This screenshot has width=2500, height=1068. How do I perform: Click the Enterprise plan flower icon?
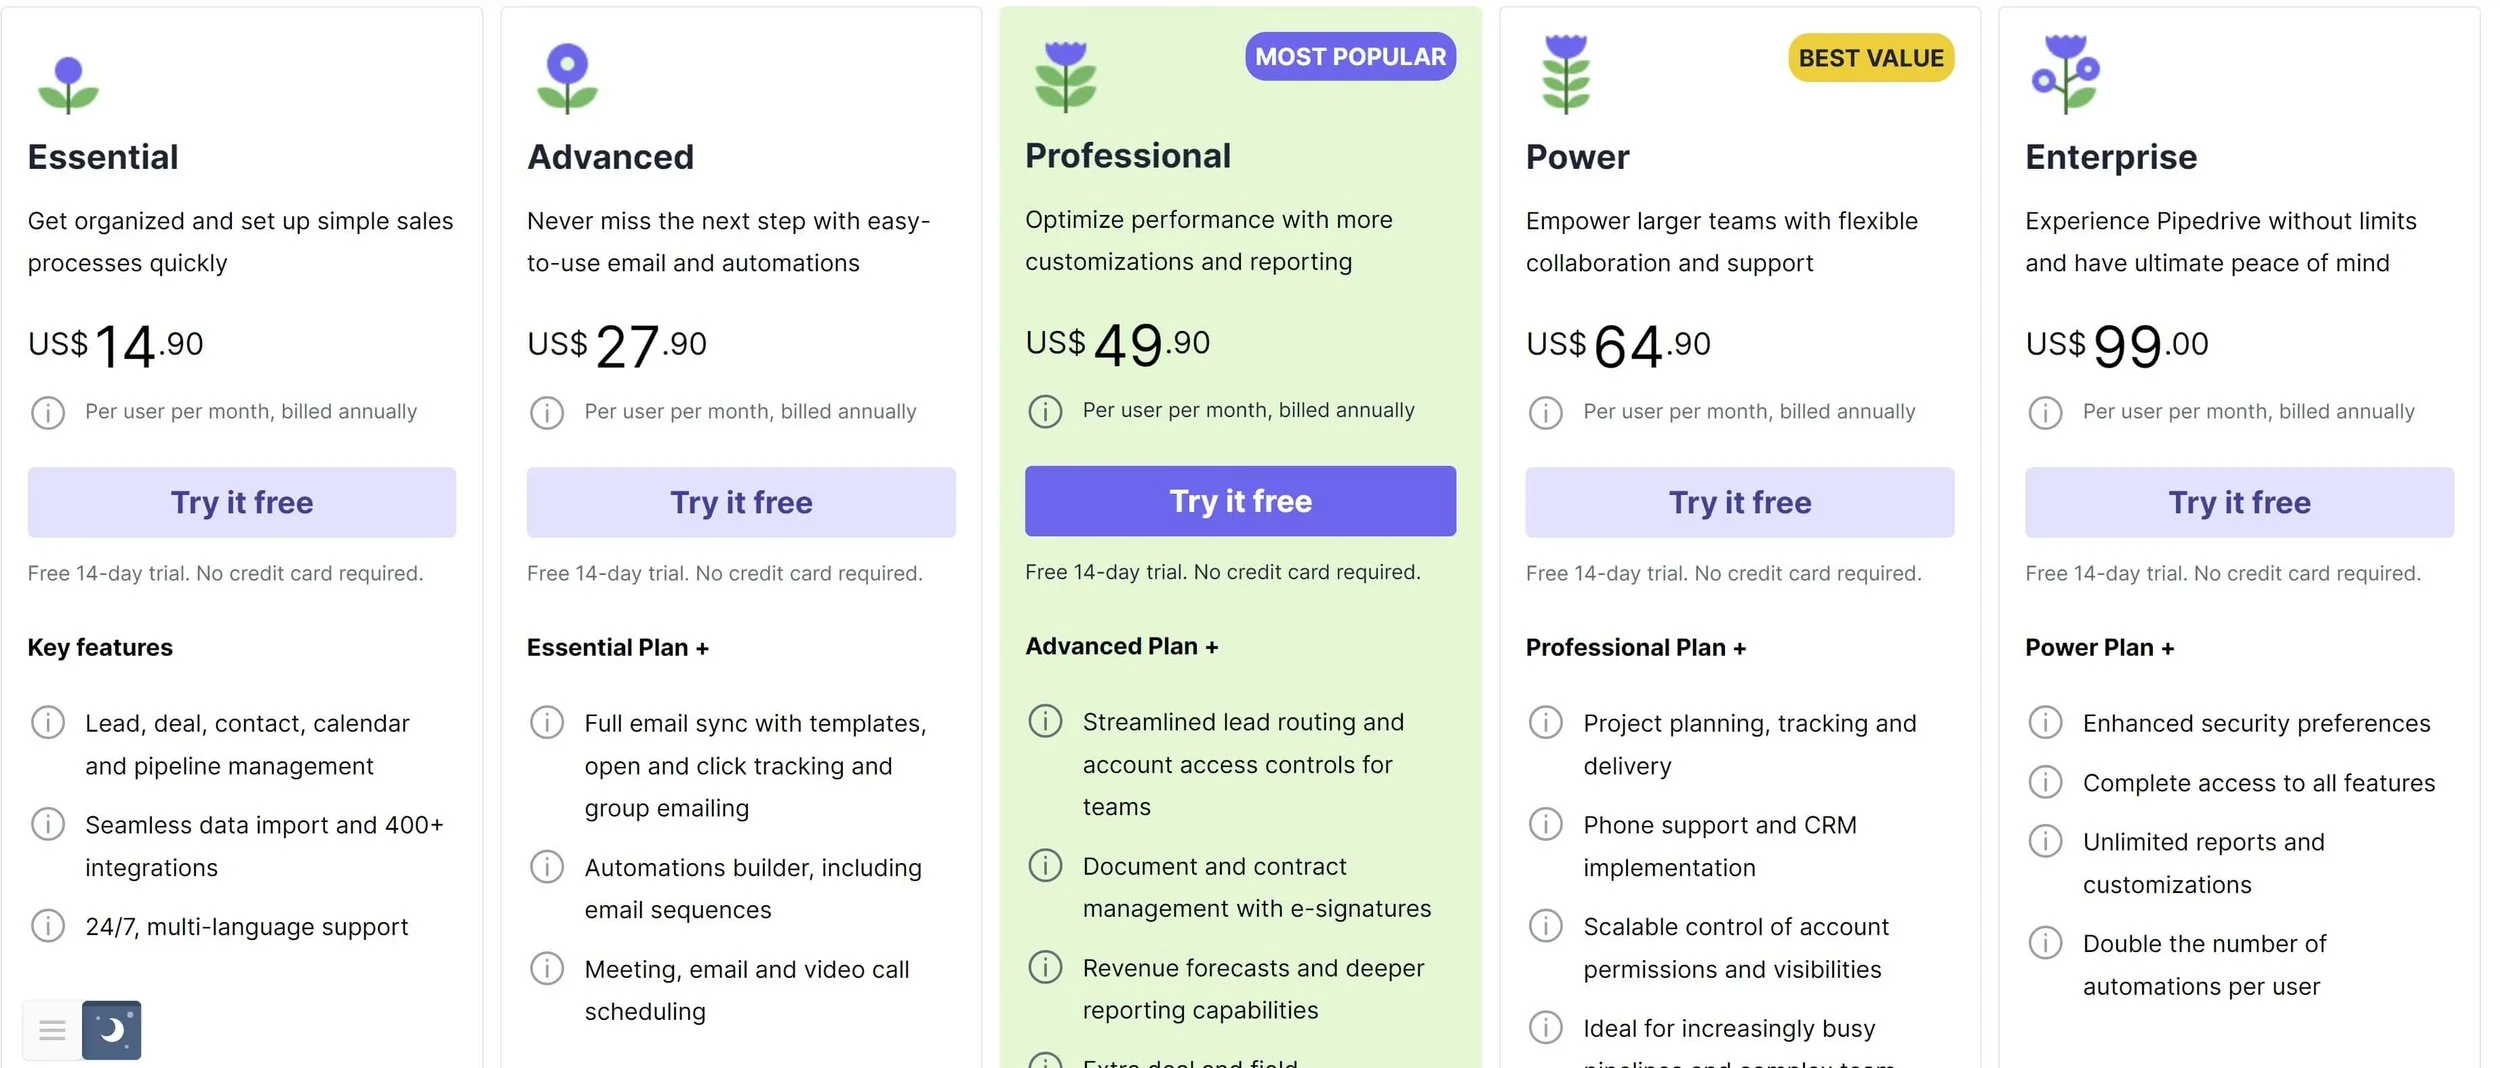tap(2066, 74)
